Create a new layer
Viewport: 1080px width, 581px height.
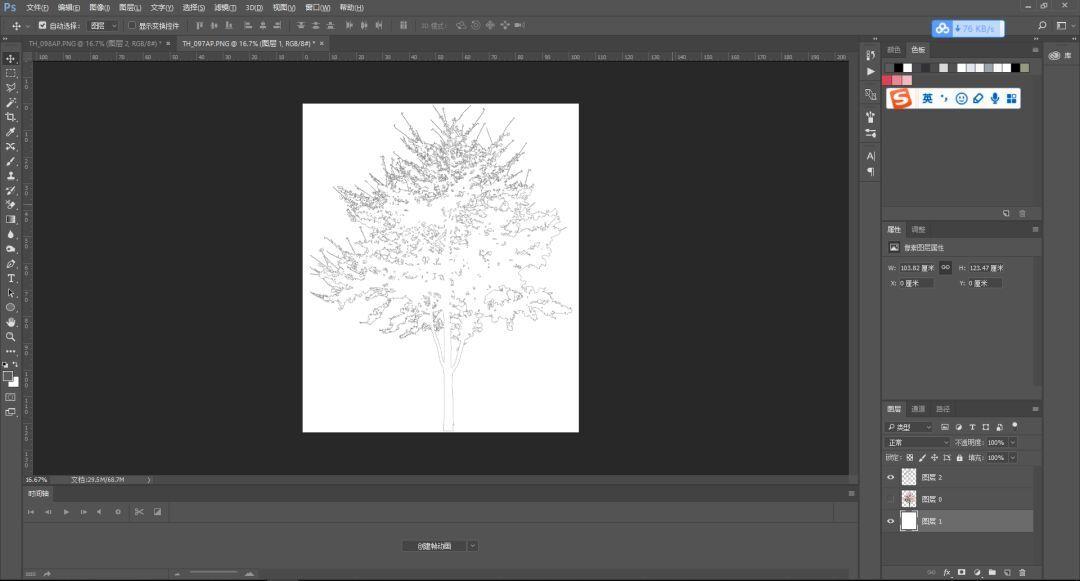tap(1007, 572)
